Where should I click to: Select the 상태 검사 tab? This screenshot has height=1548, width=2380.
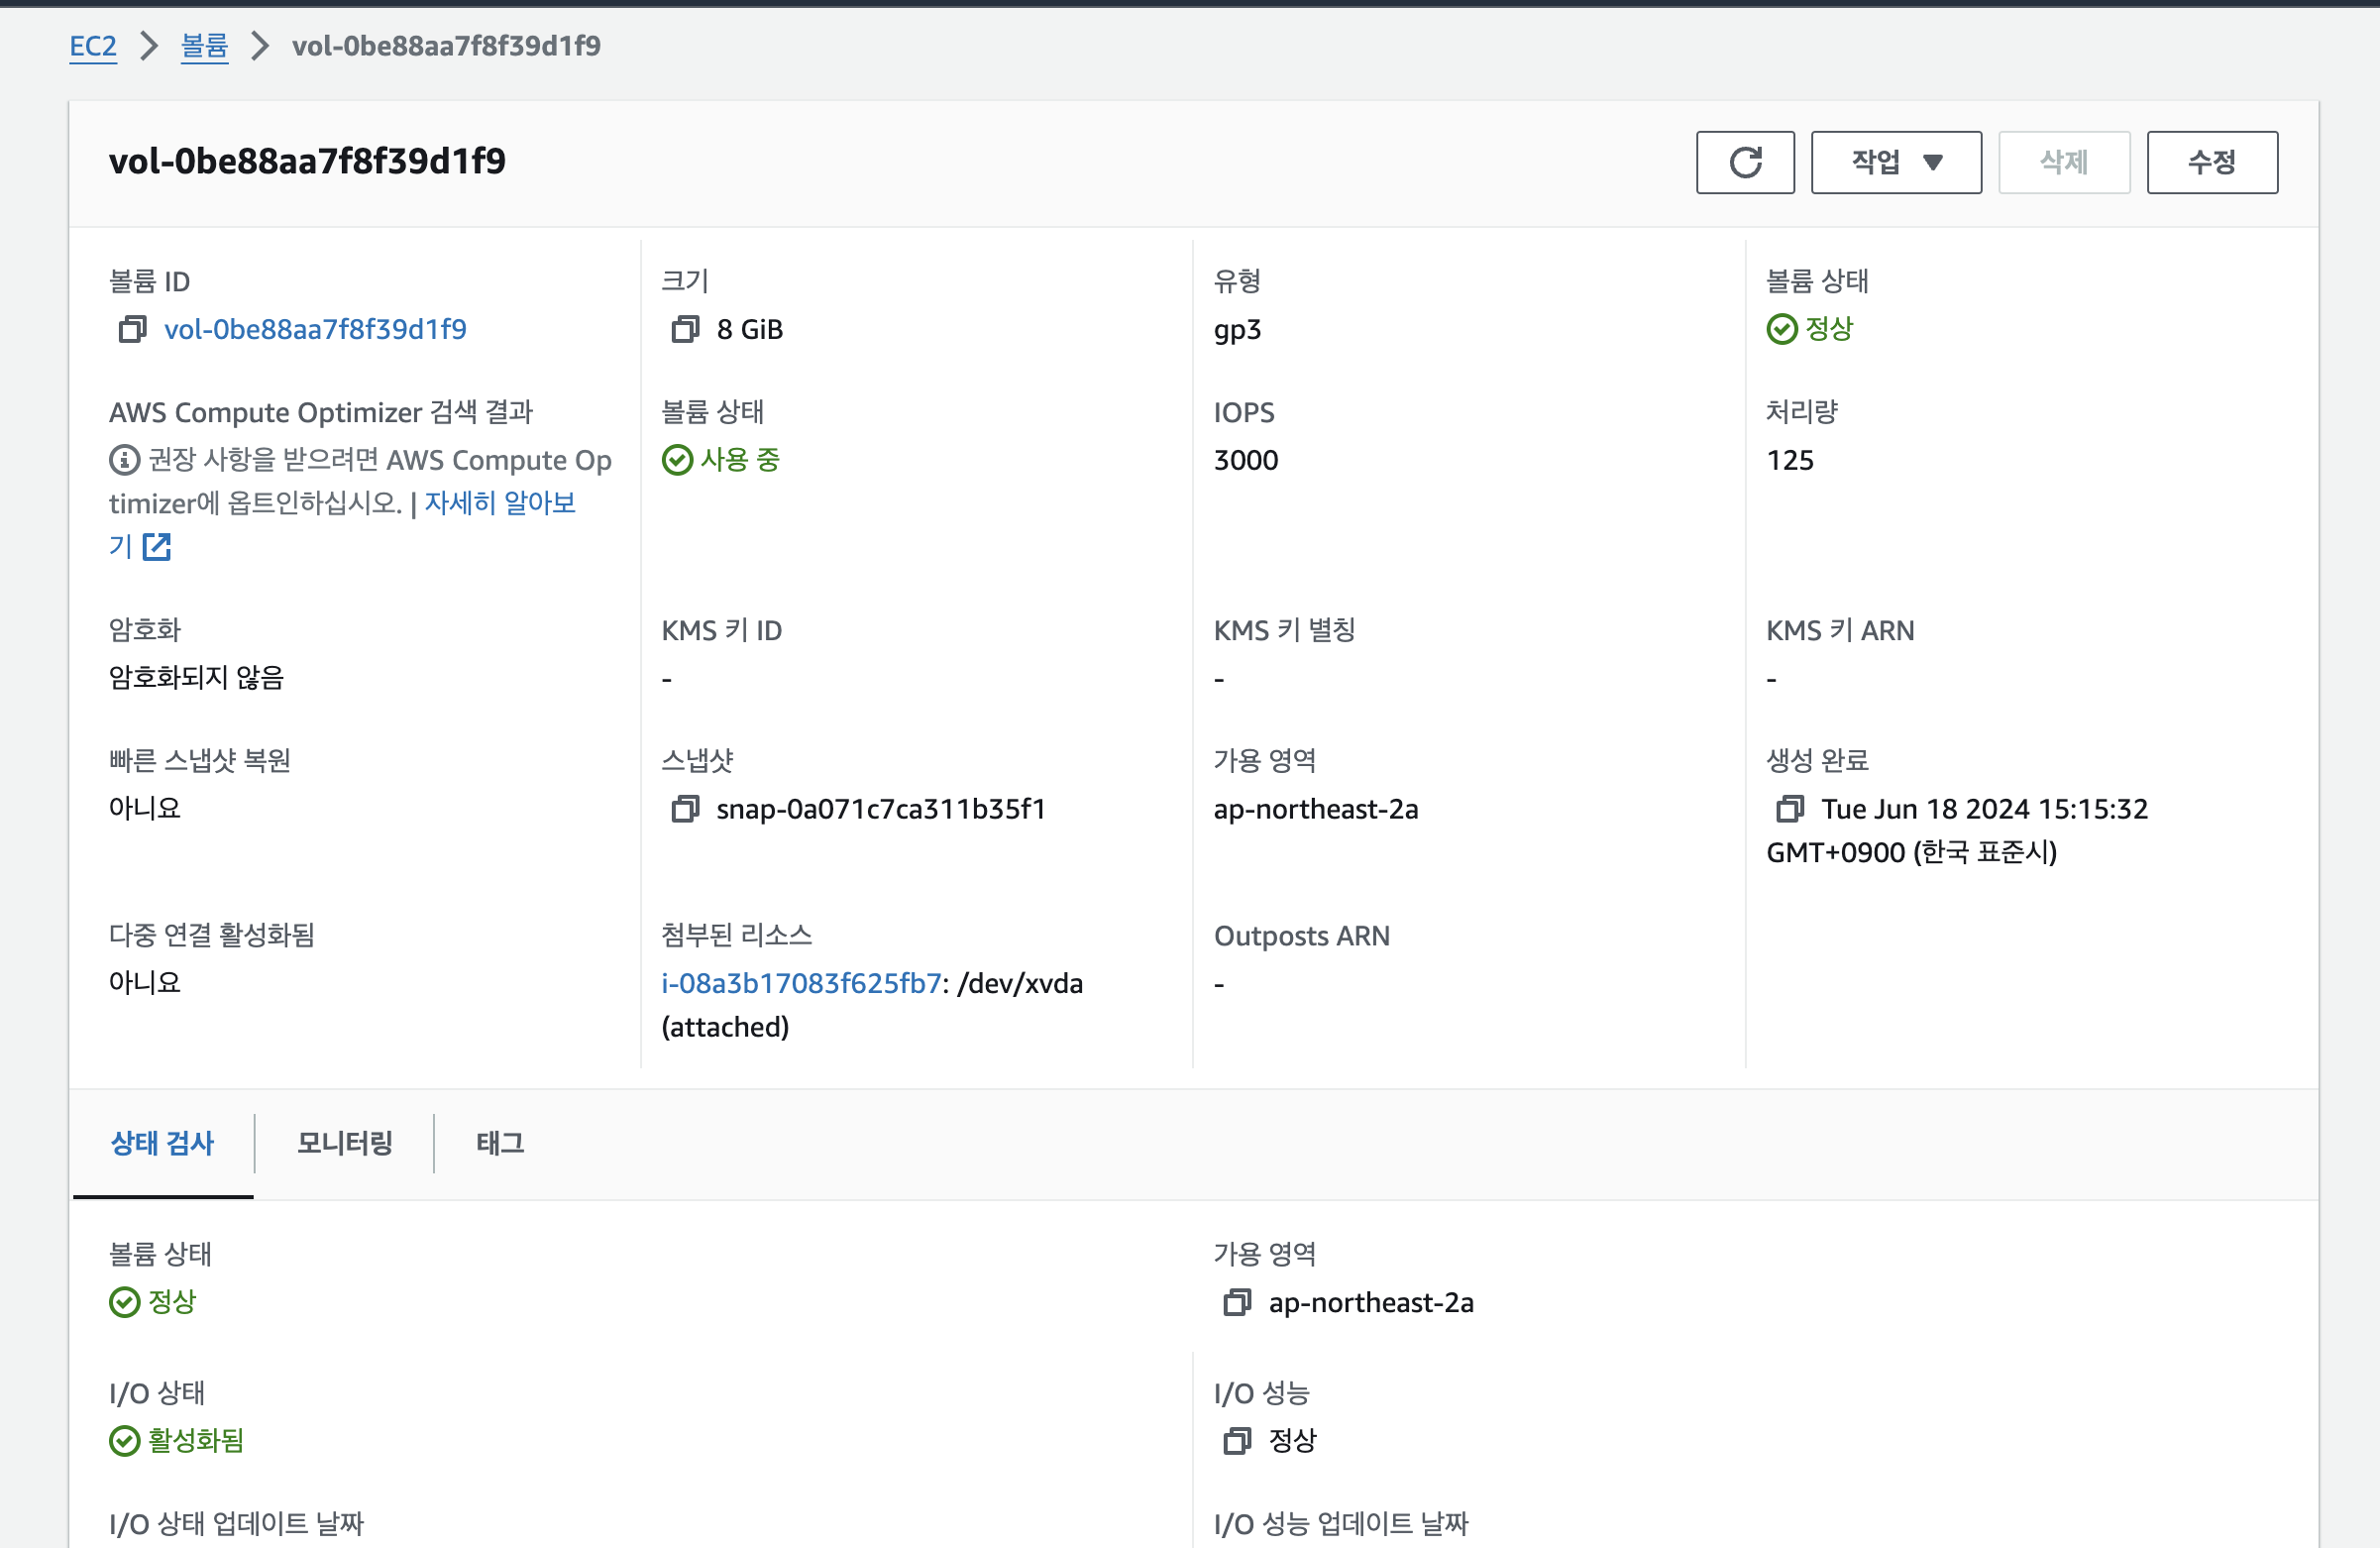pyautogui.click(x=162, y=1142)
